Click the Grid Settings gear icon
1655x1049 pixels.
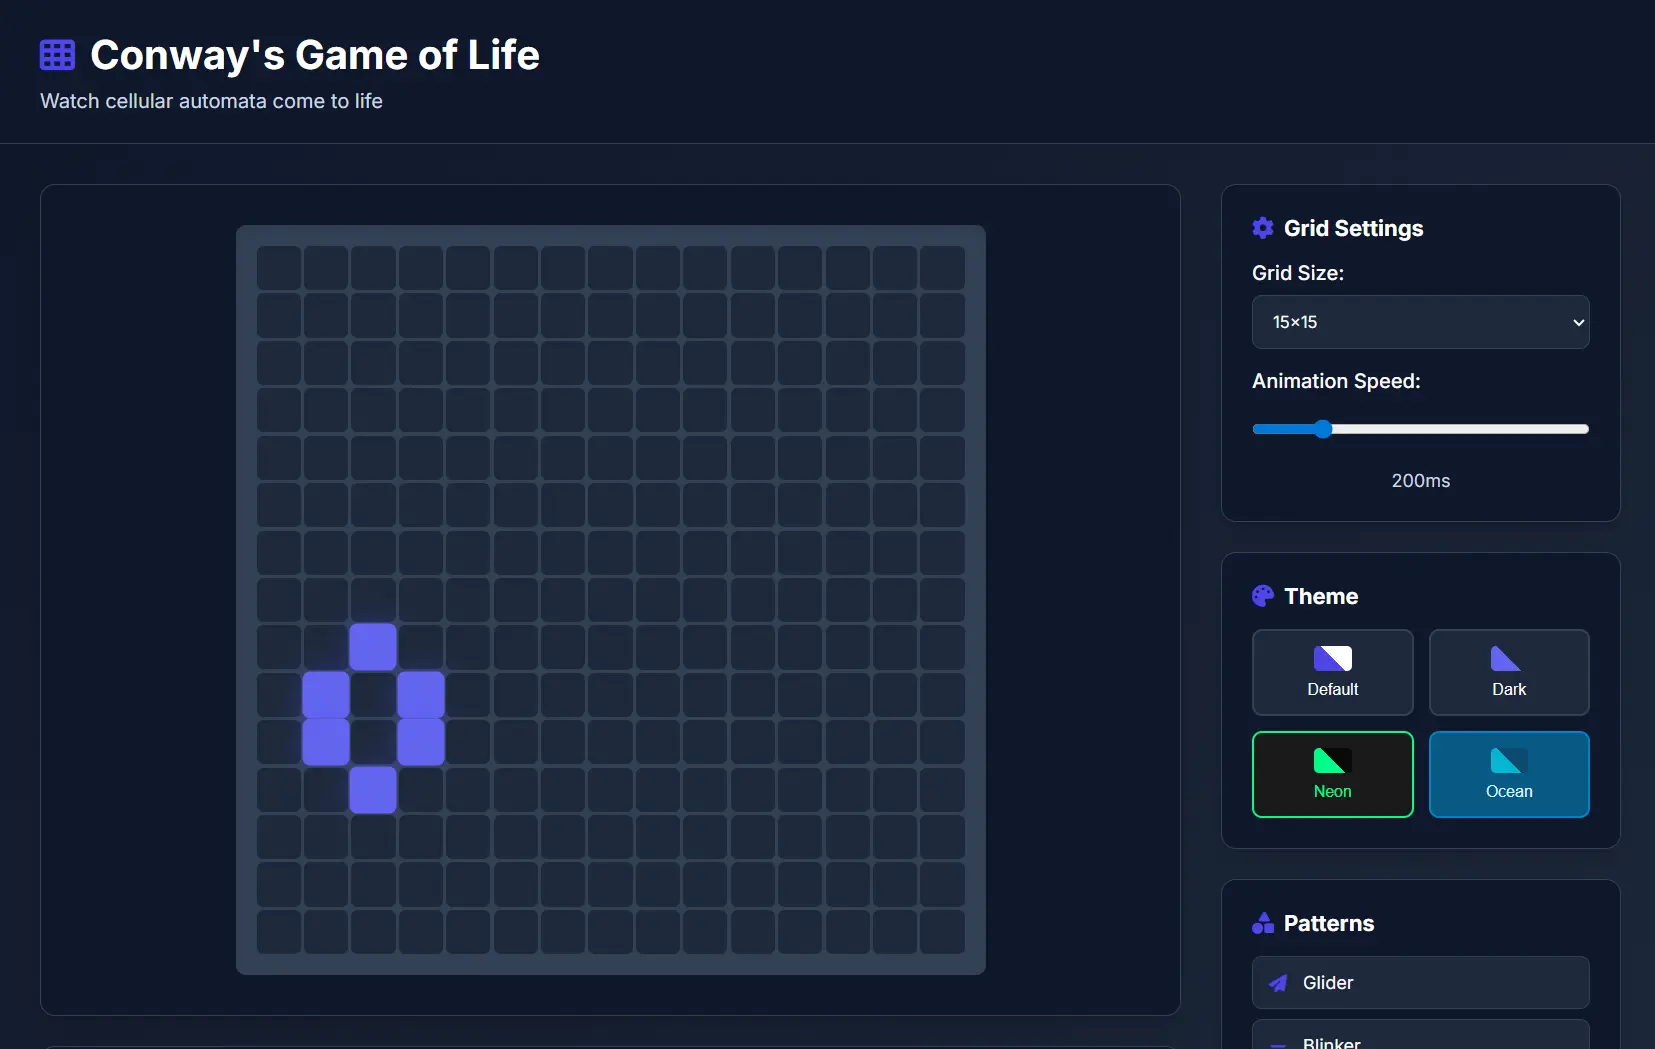click(1263, 228)
